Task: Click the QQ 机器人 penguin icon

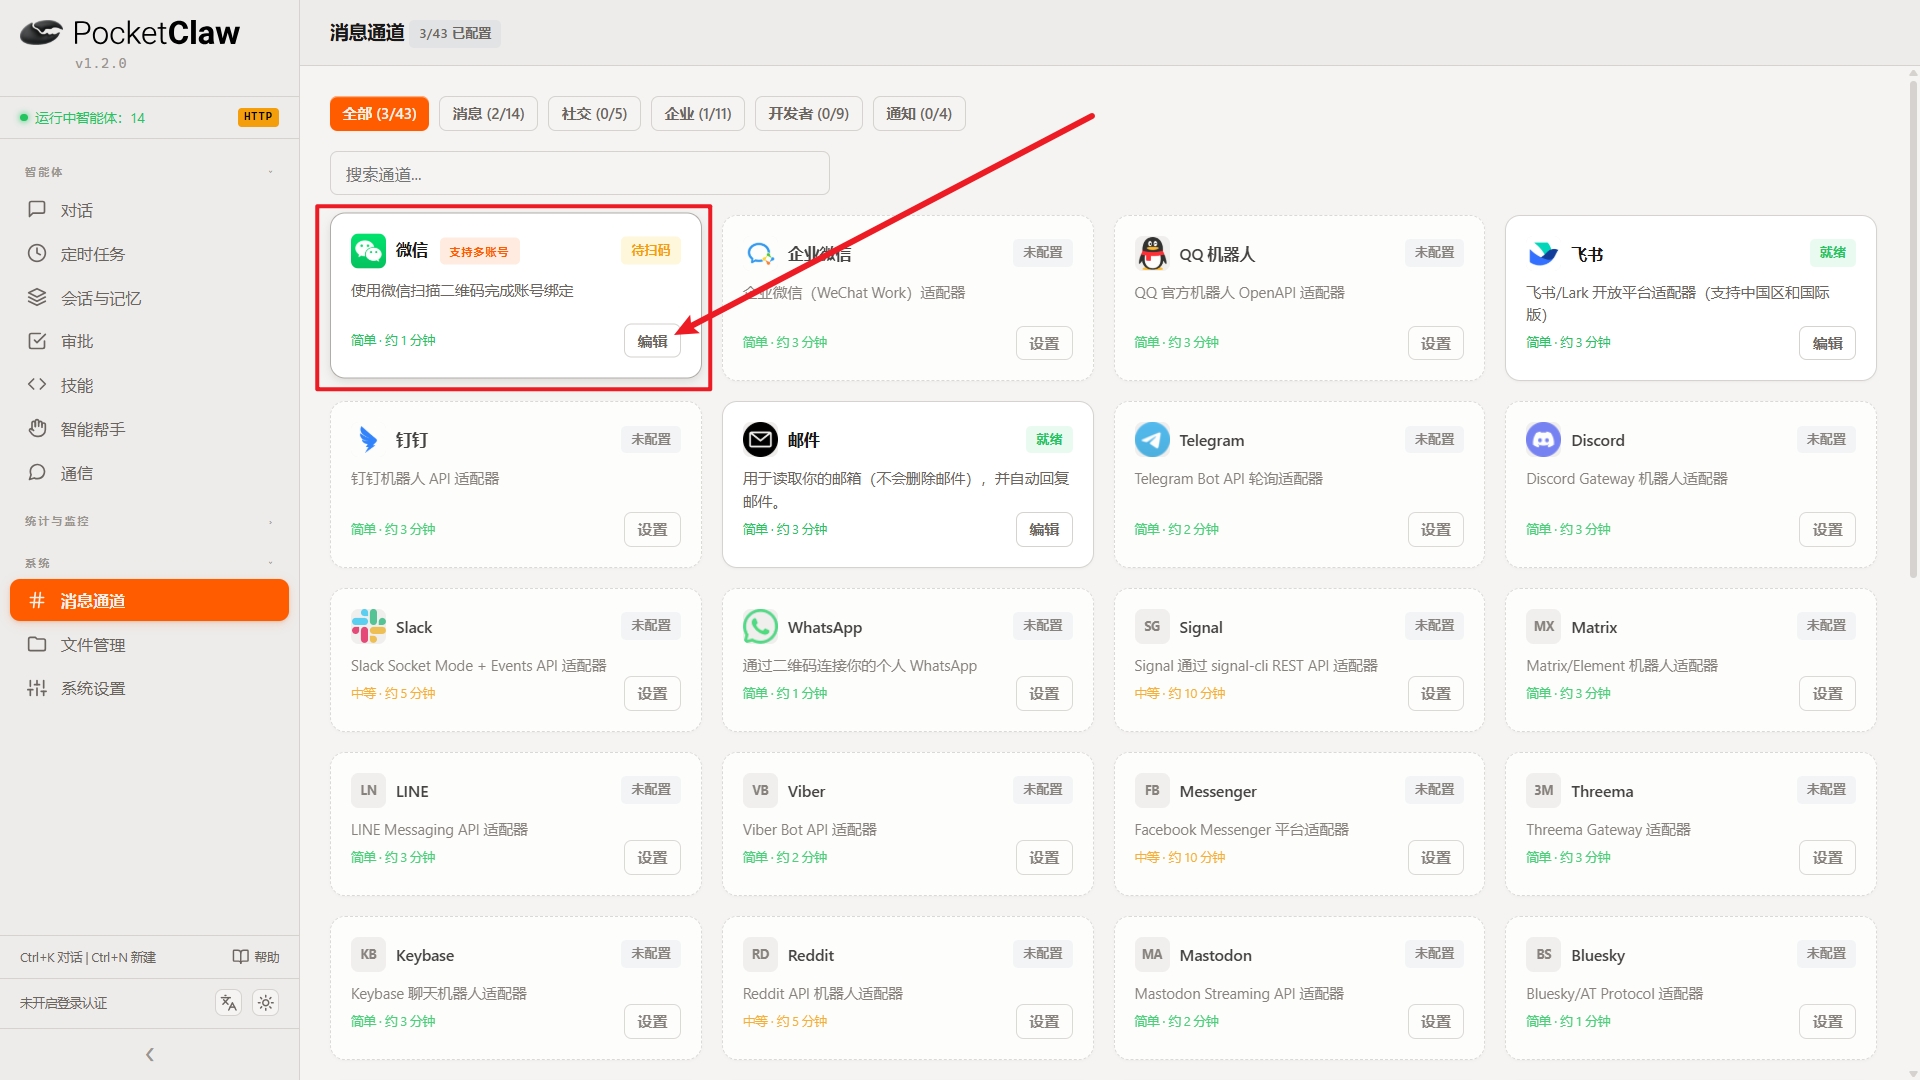Action: click(x=1152, y=253)
